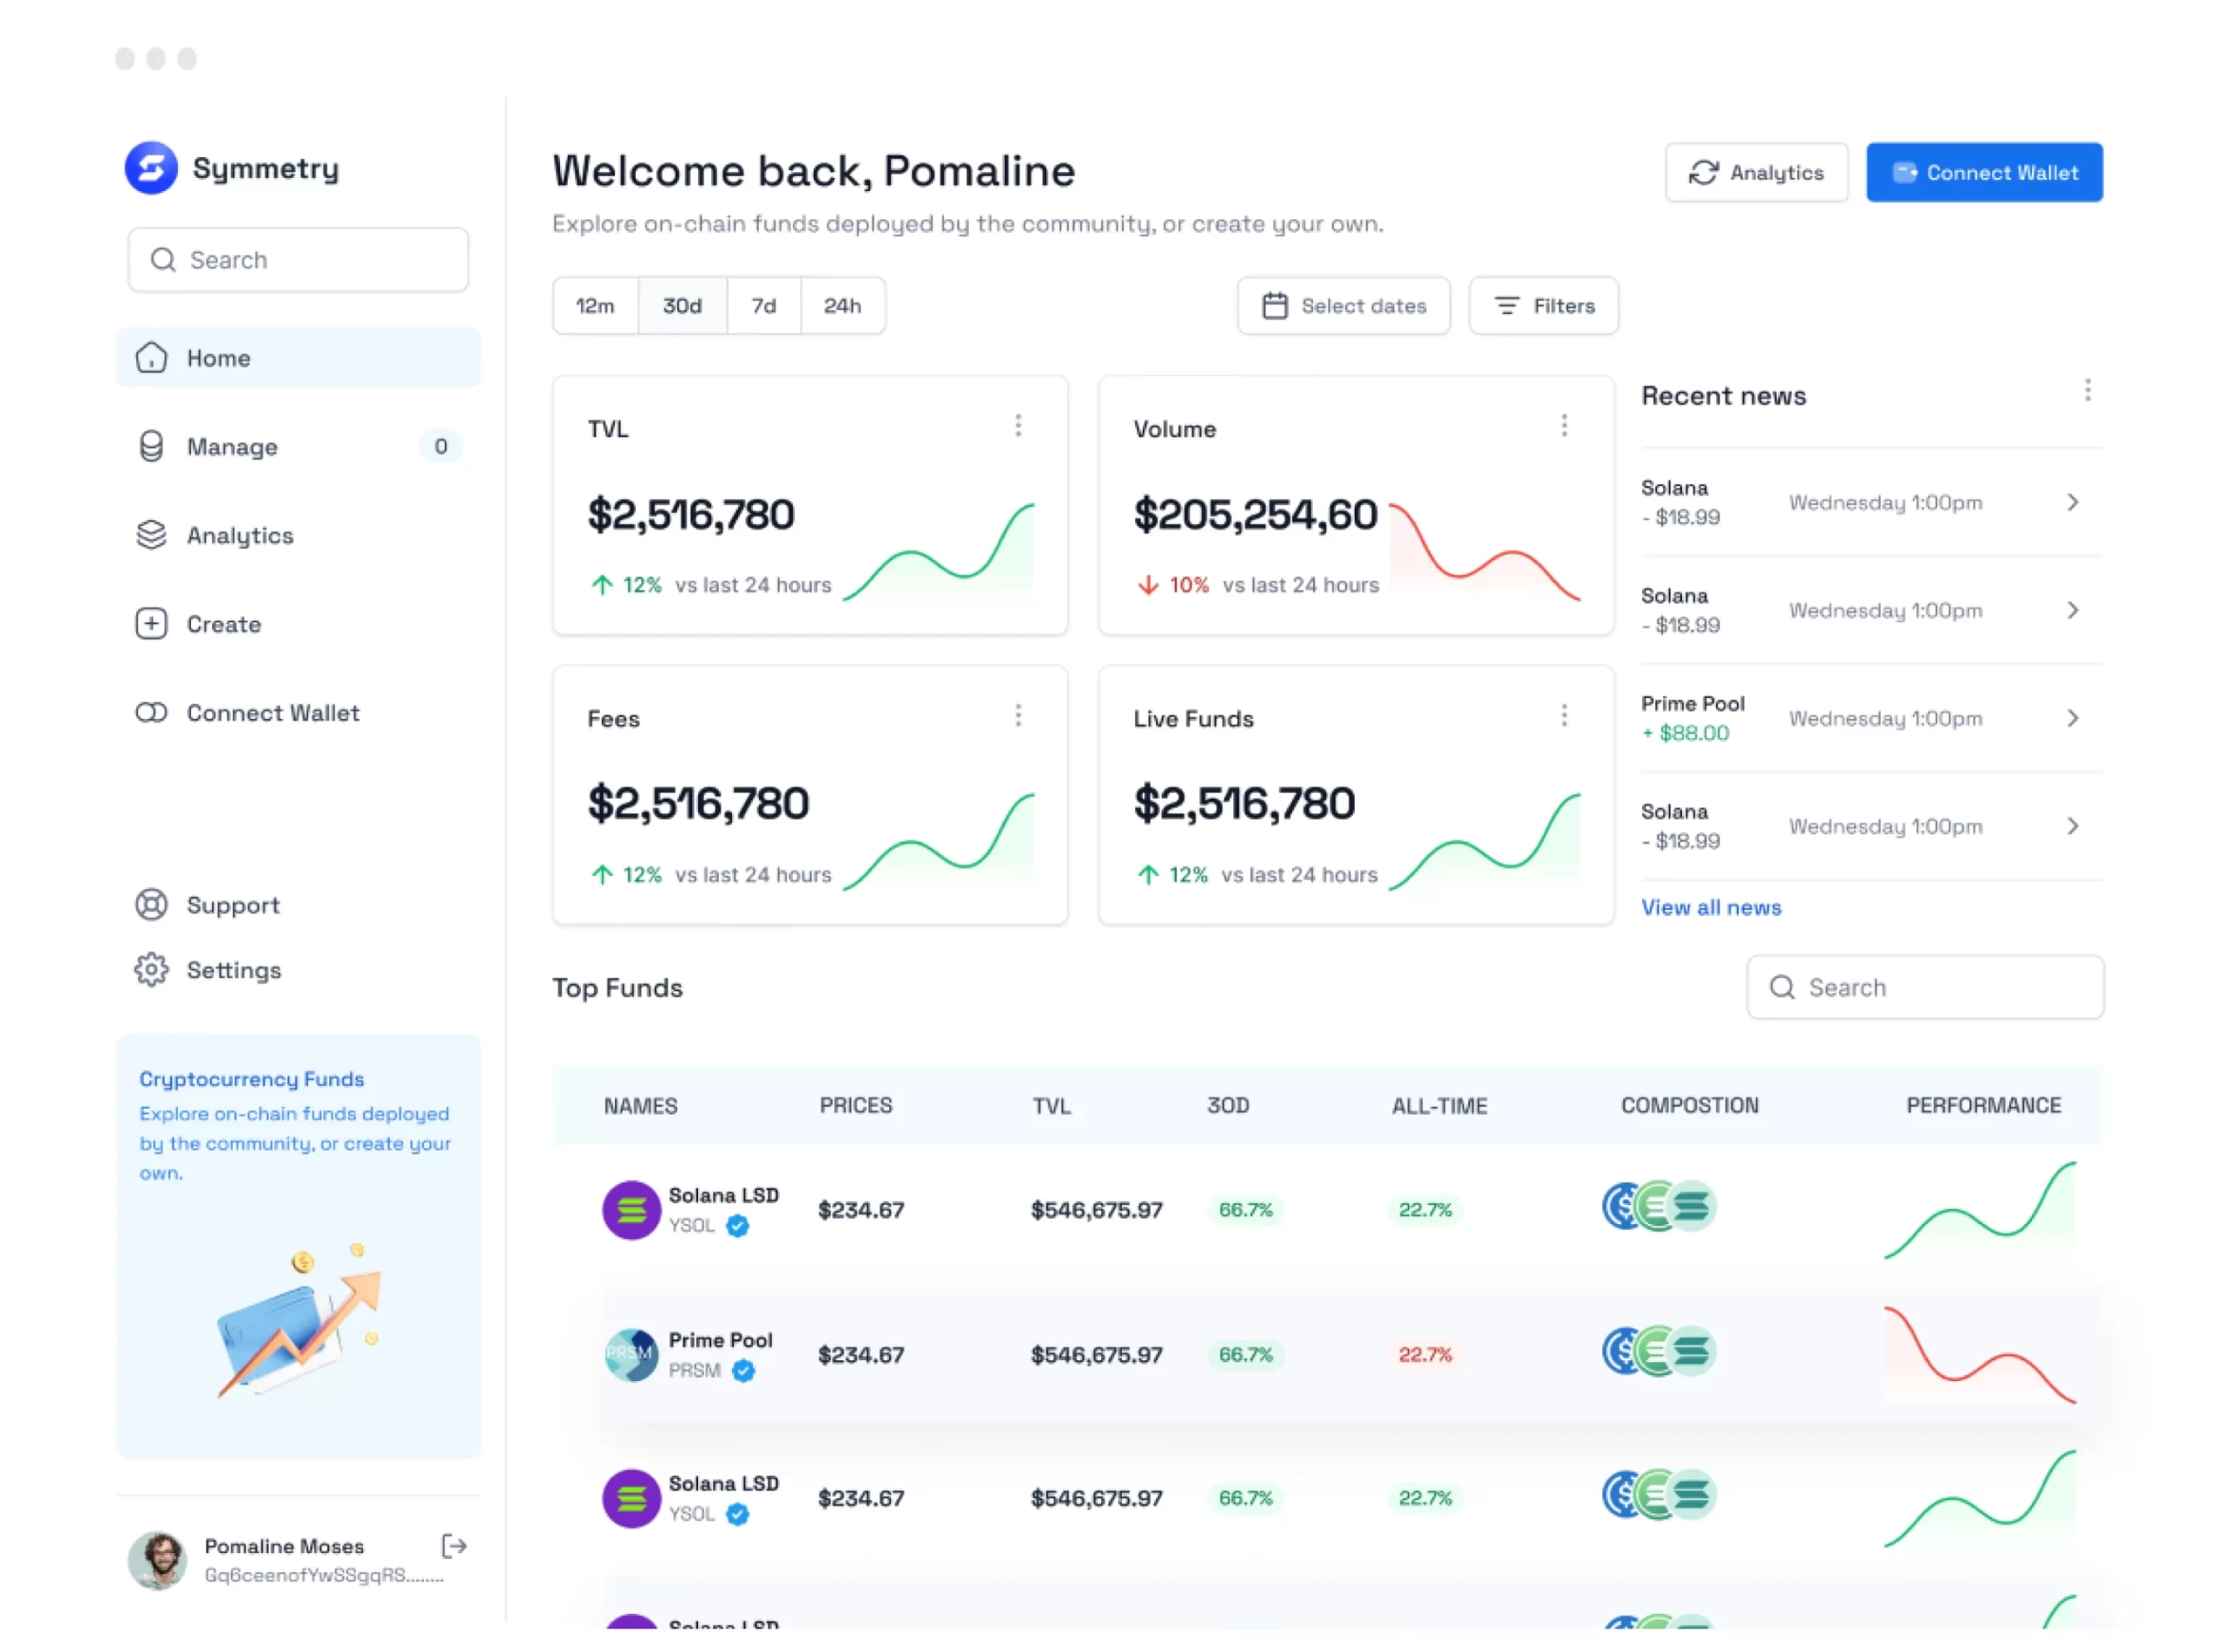The image size is (2223, 1652).
Task: Click Pomaline Moses profile avatar
Action: (157, 1560)
